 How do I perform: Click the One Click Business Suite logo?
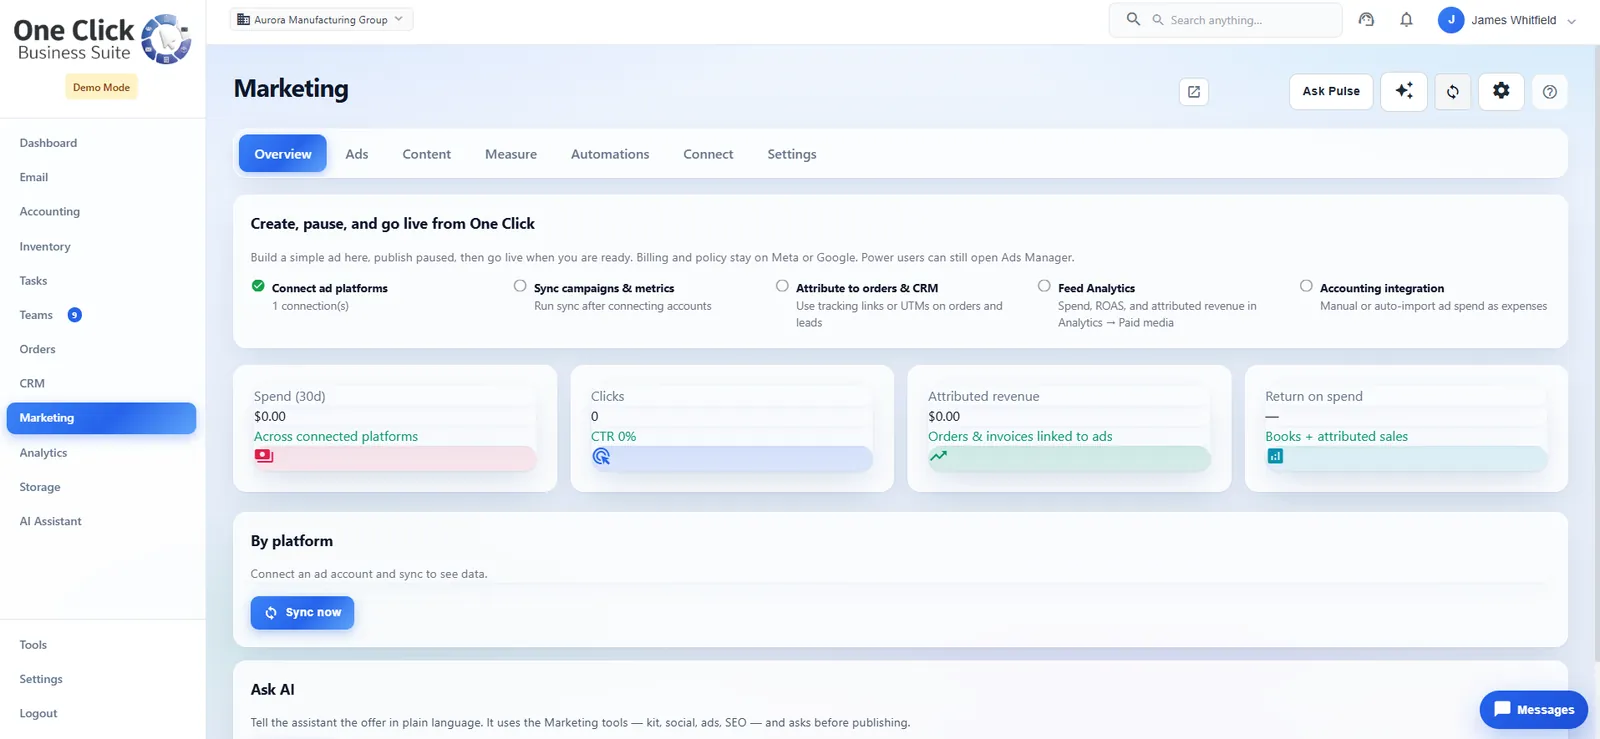[x=101, y=40]
